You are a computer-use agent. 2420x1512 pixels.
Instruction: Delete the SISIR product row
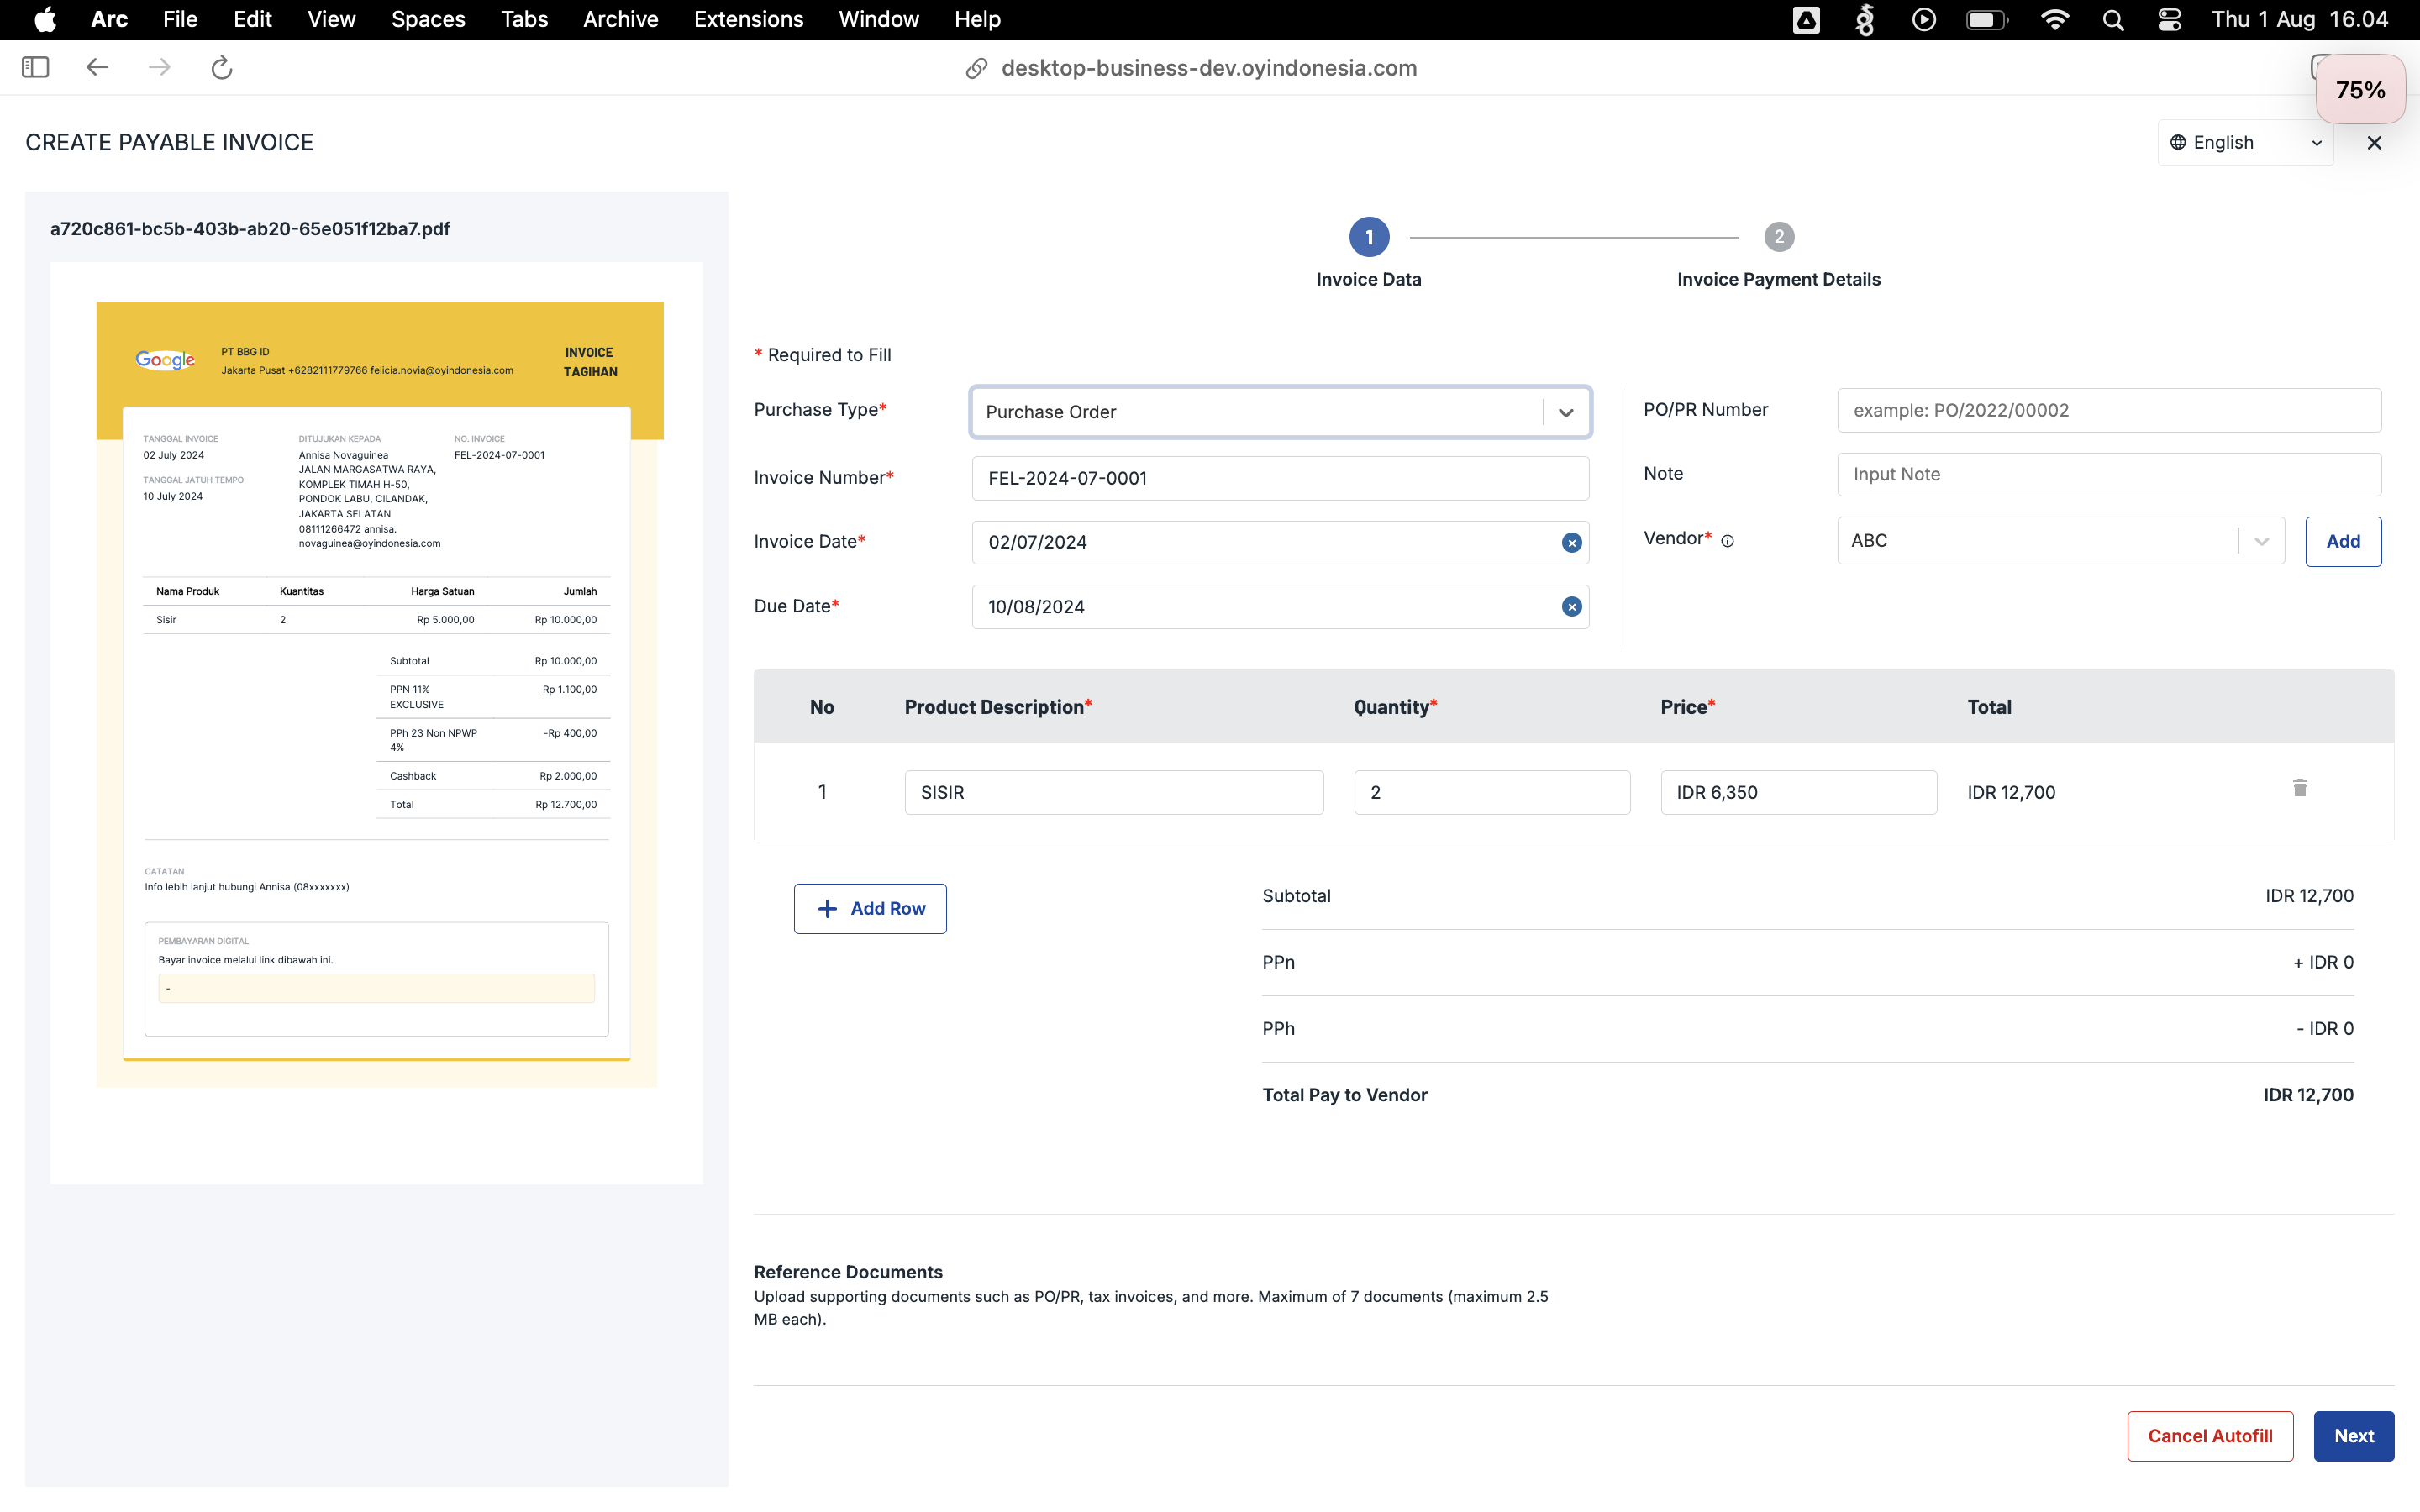tap(2299, 789)
